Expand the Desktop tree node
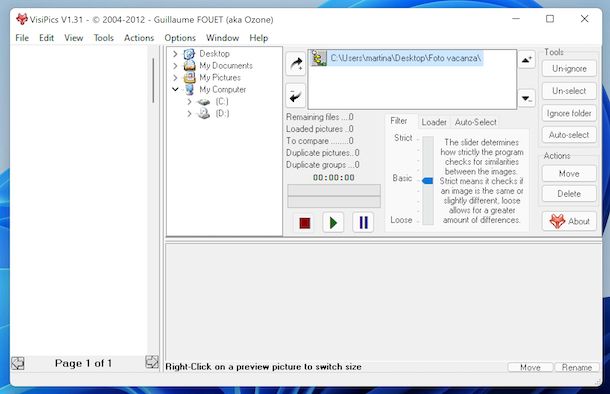 pos(175,54)
